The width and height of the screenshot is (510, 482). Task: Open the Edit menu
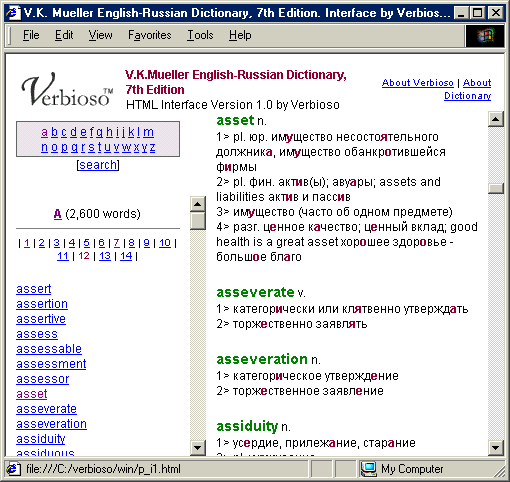(x=64, y=35)
